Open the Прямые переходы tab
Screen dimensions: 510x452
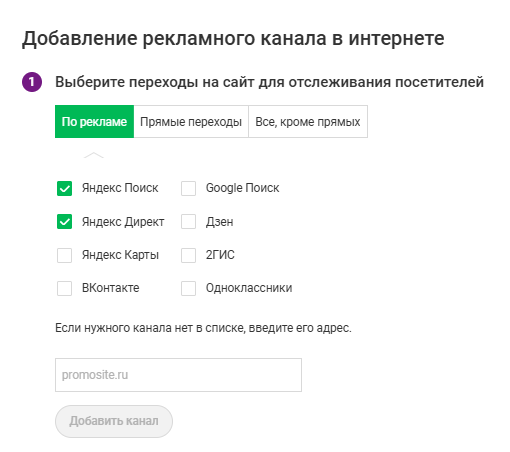[x=191, y=122]
